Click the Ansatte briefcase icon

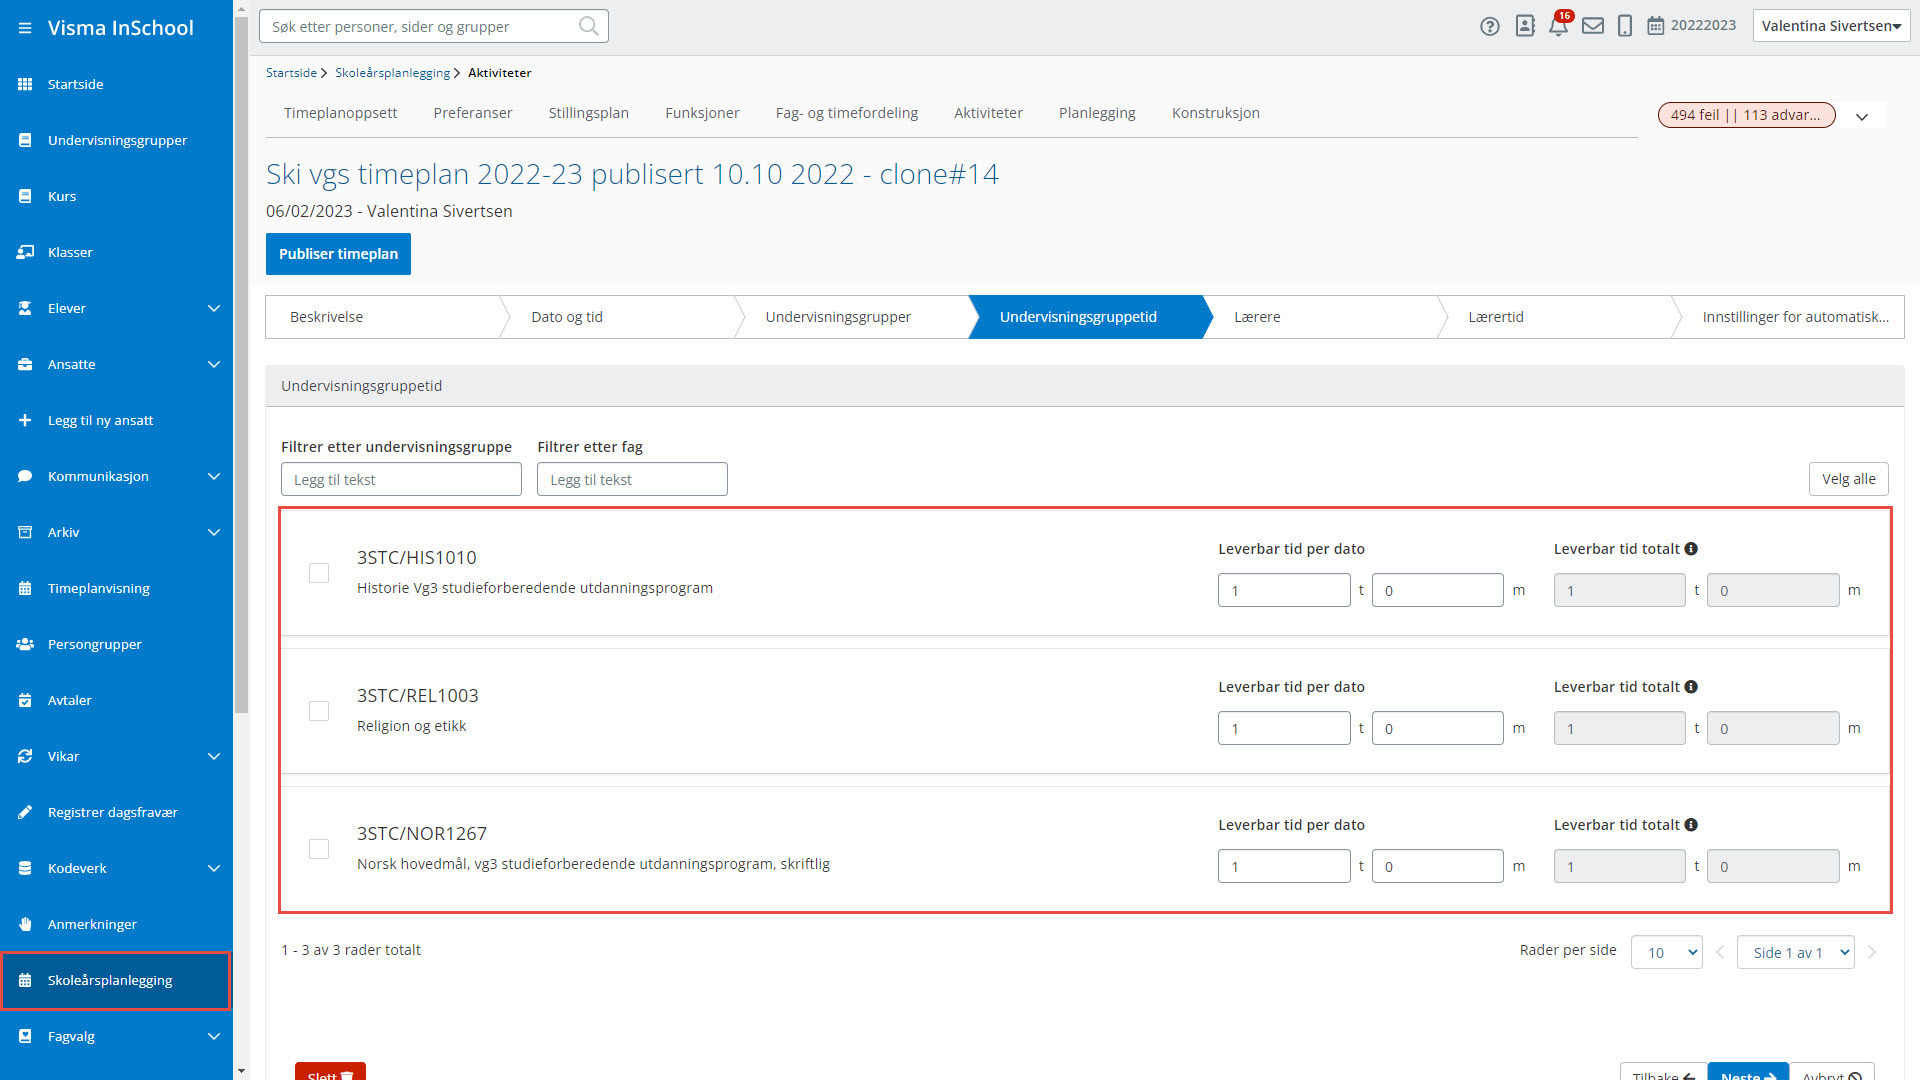pos(25,364)
